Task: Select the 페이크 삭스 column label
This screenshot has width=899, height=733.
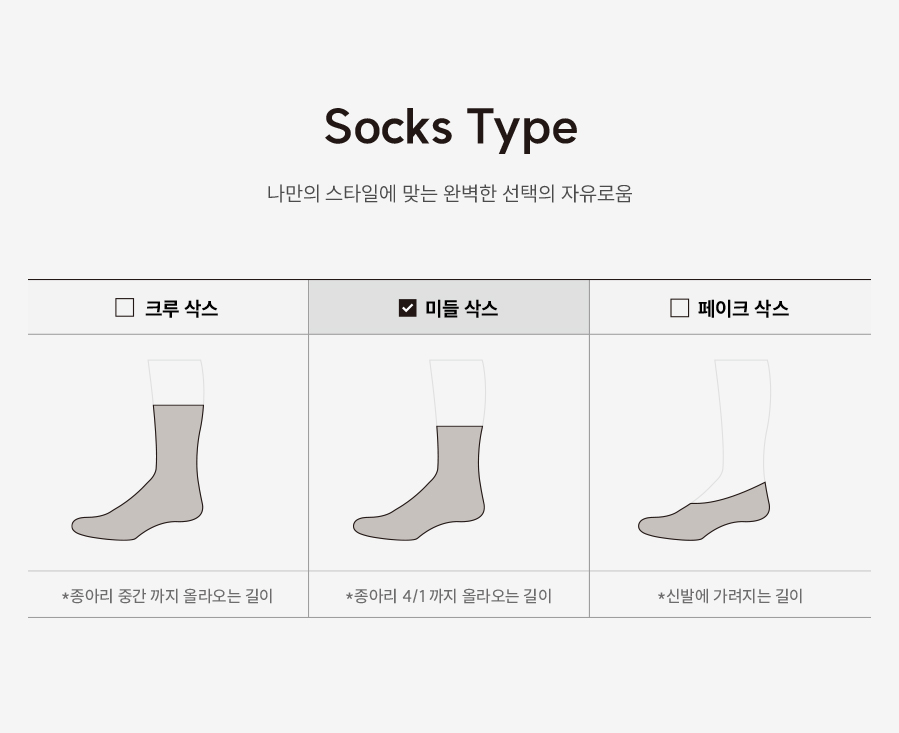Action: pyautogui.click(x=743, y=308)
